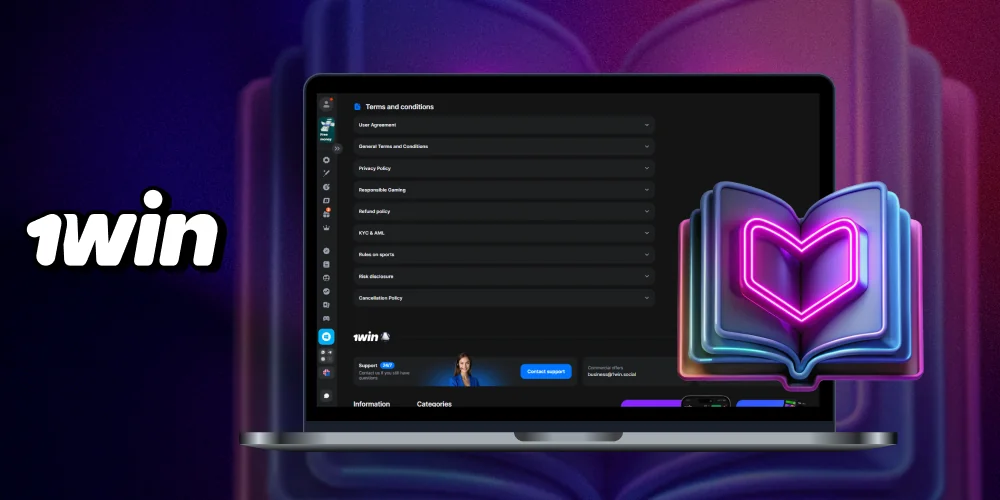Expand the Rules on sports section

[504, 254]
